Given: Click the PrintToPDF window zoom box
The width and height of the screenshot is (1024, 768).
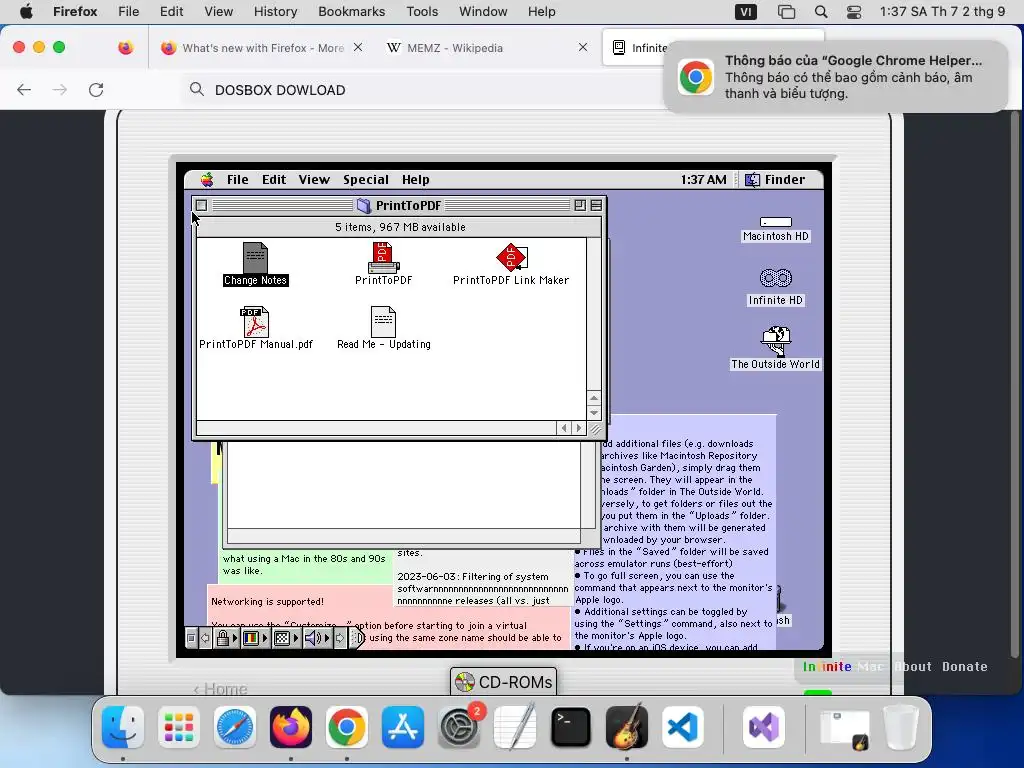Looking at the screenshot, I should click(x=580, y=205).
